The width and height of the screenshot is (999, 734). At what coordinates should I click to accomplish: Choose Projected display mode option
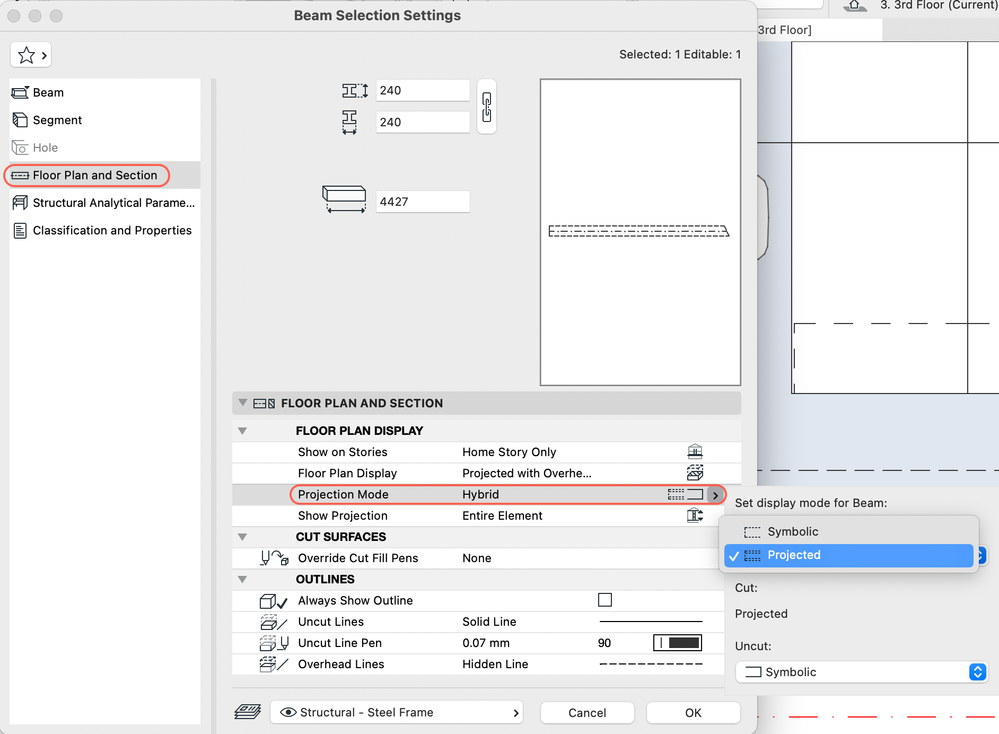(849, 555)
